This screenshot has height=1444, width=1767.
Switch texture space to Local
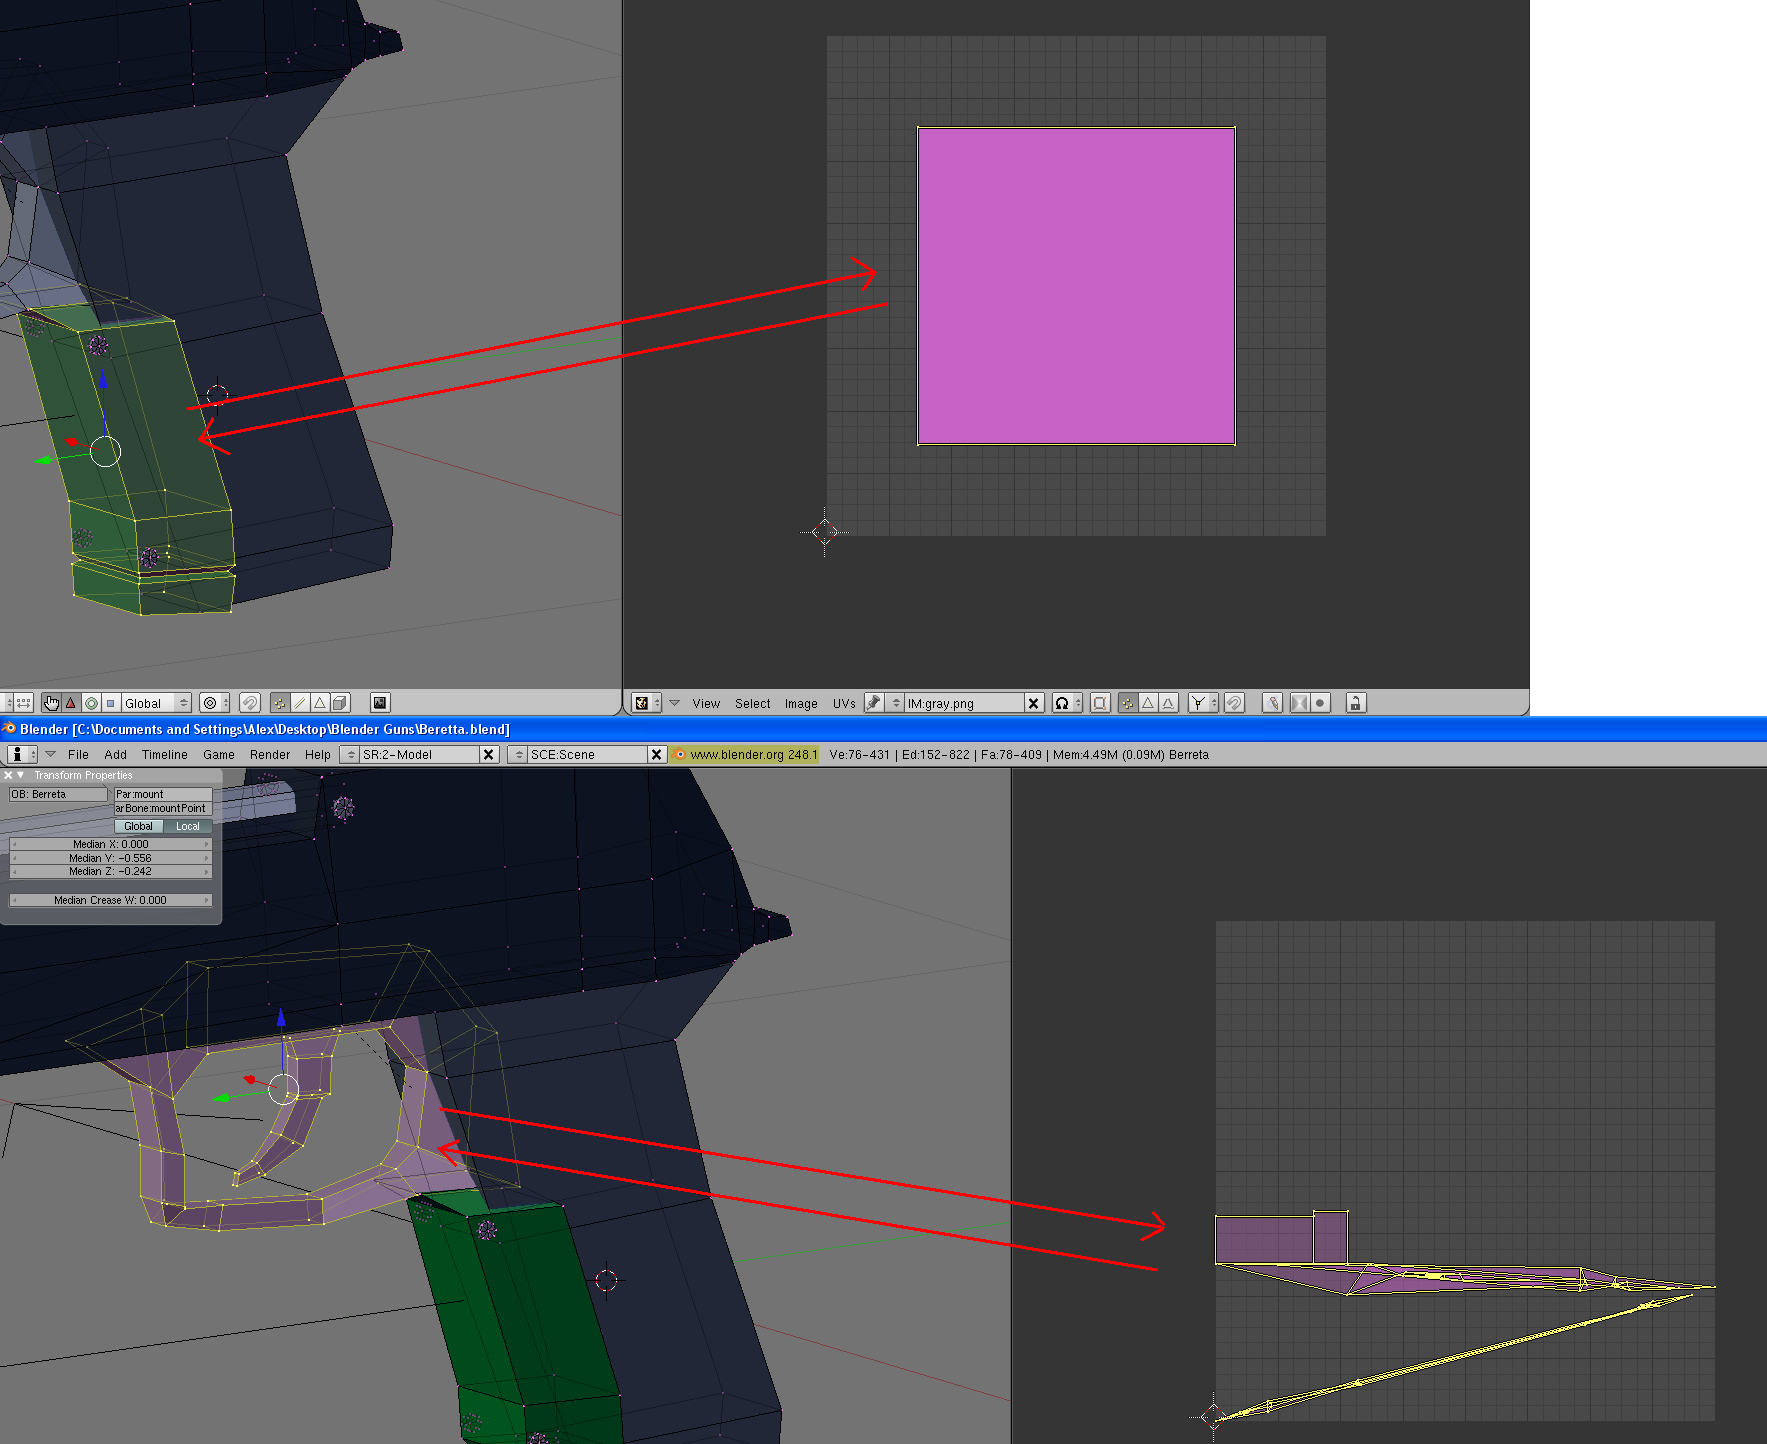188,826
